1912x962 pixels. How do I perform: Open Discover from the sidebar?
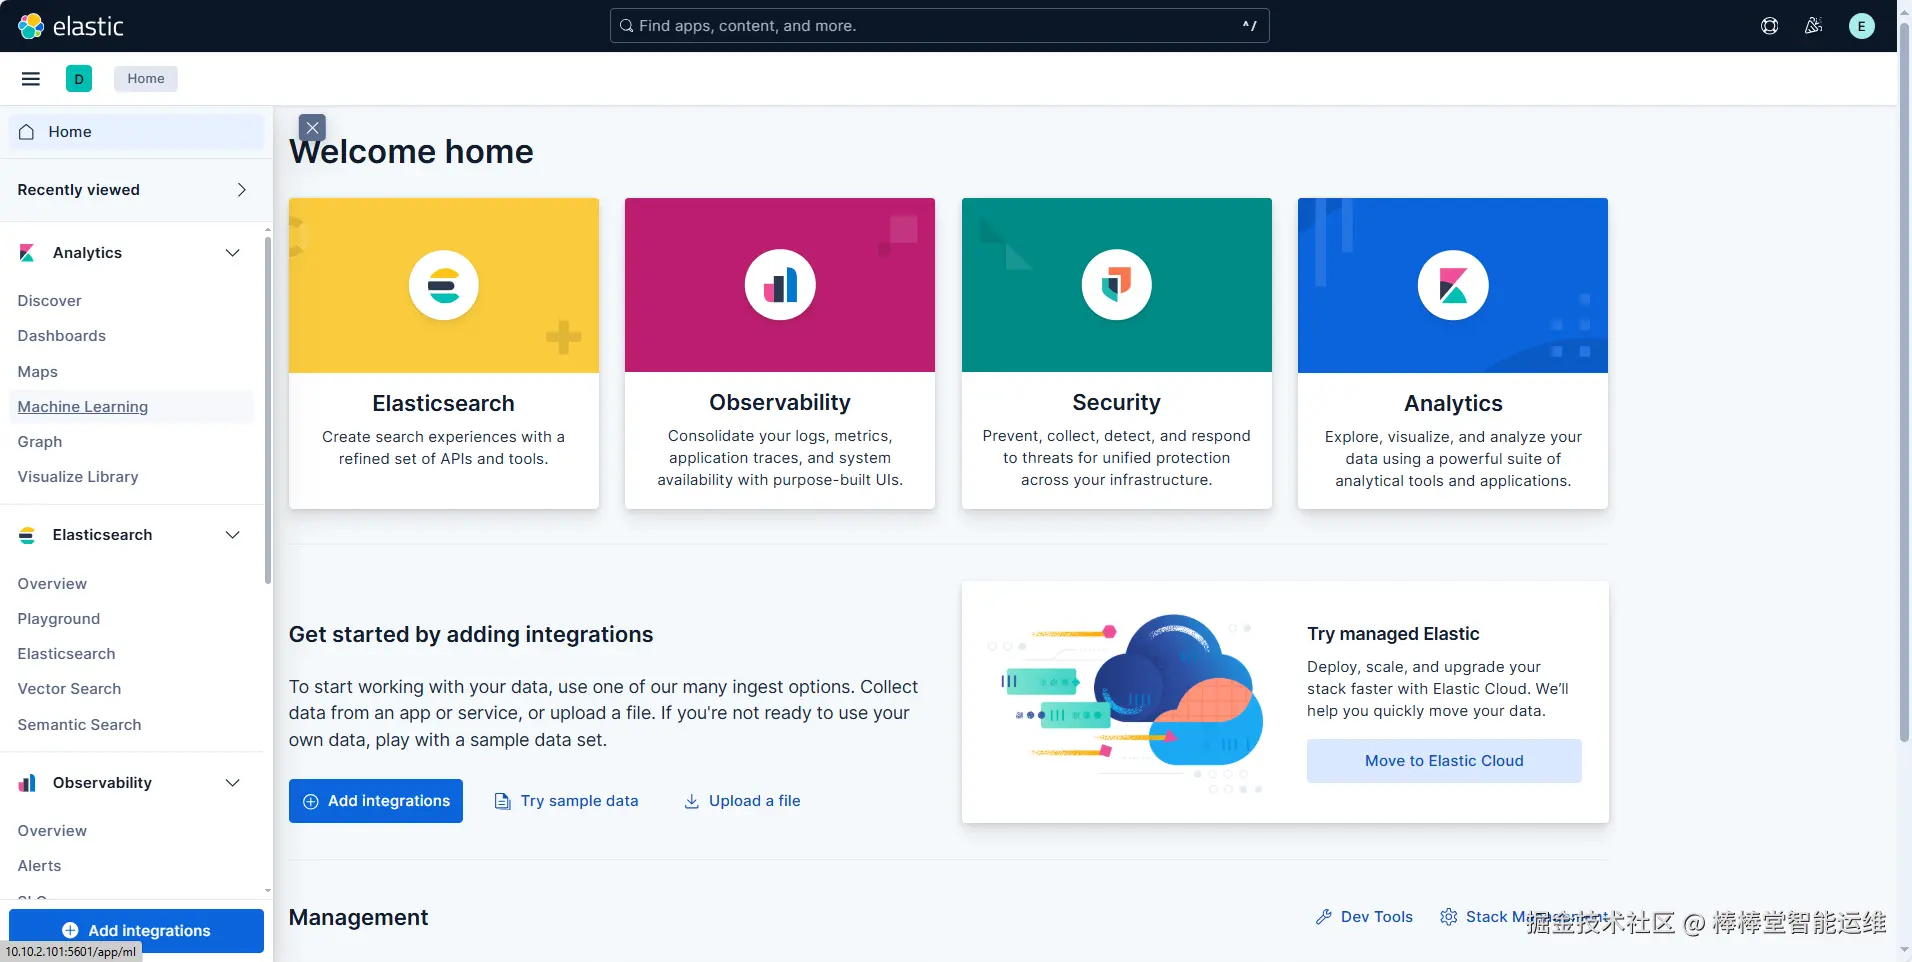[x=49, y=301]
